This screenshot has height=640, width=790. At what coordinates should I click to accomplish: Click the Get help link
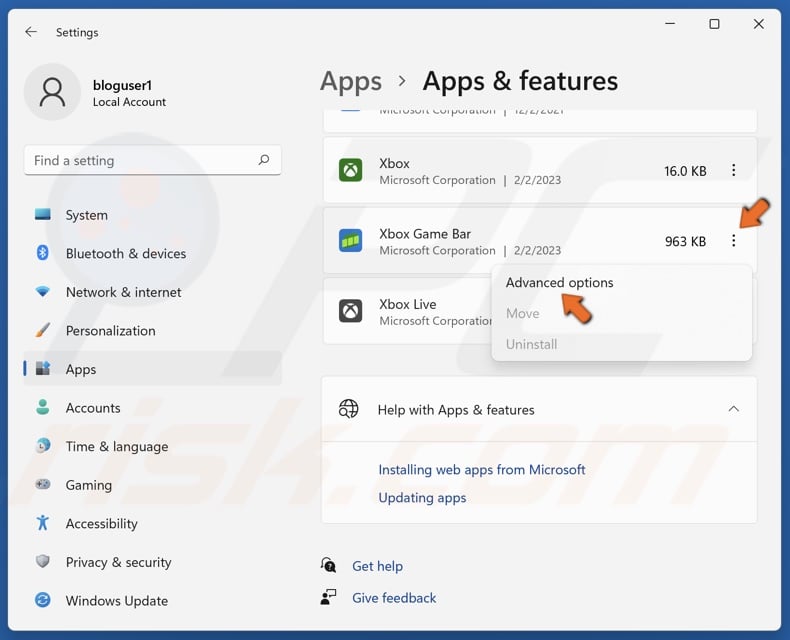pyautogui.click(x=377, y=566)
